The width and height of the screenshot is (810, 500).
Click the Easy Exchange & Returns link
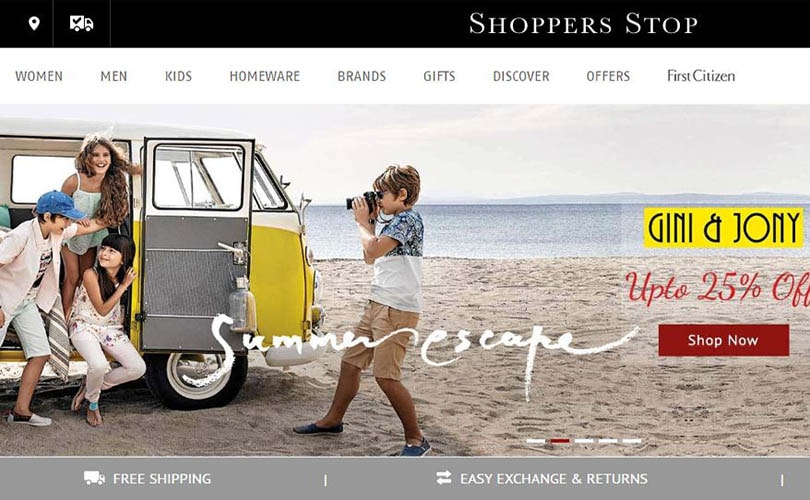coord(553,479)
